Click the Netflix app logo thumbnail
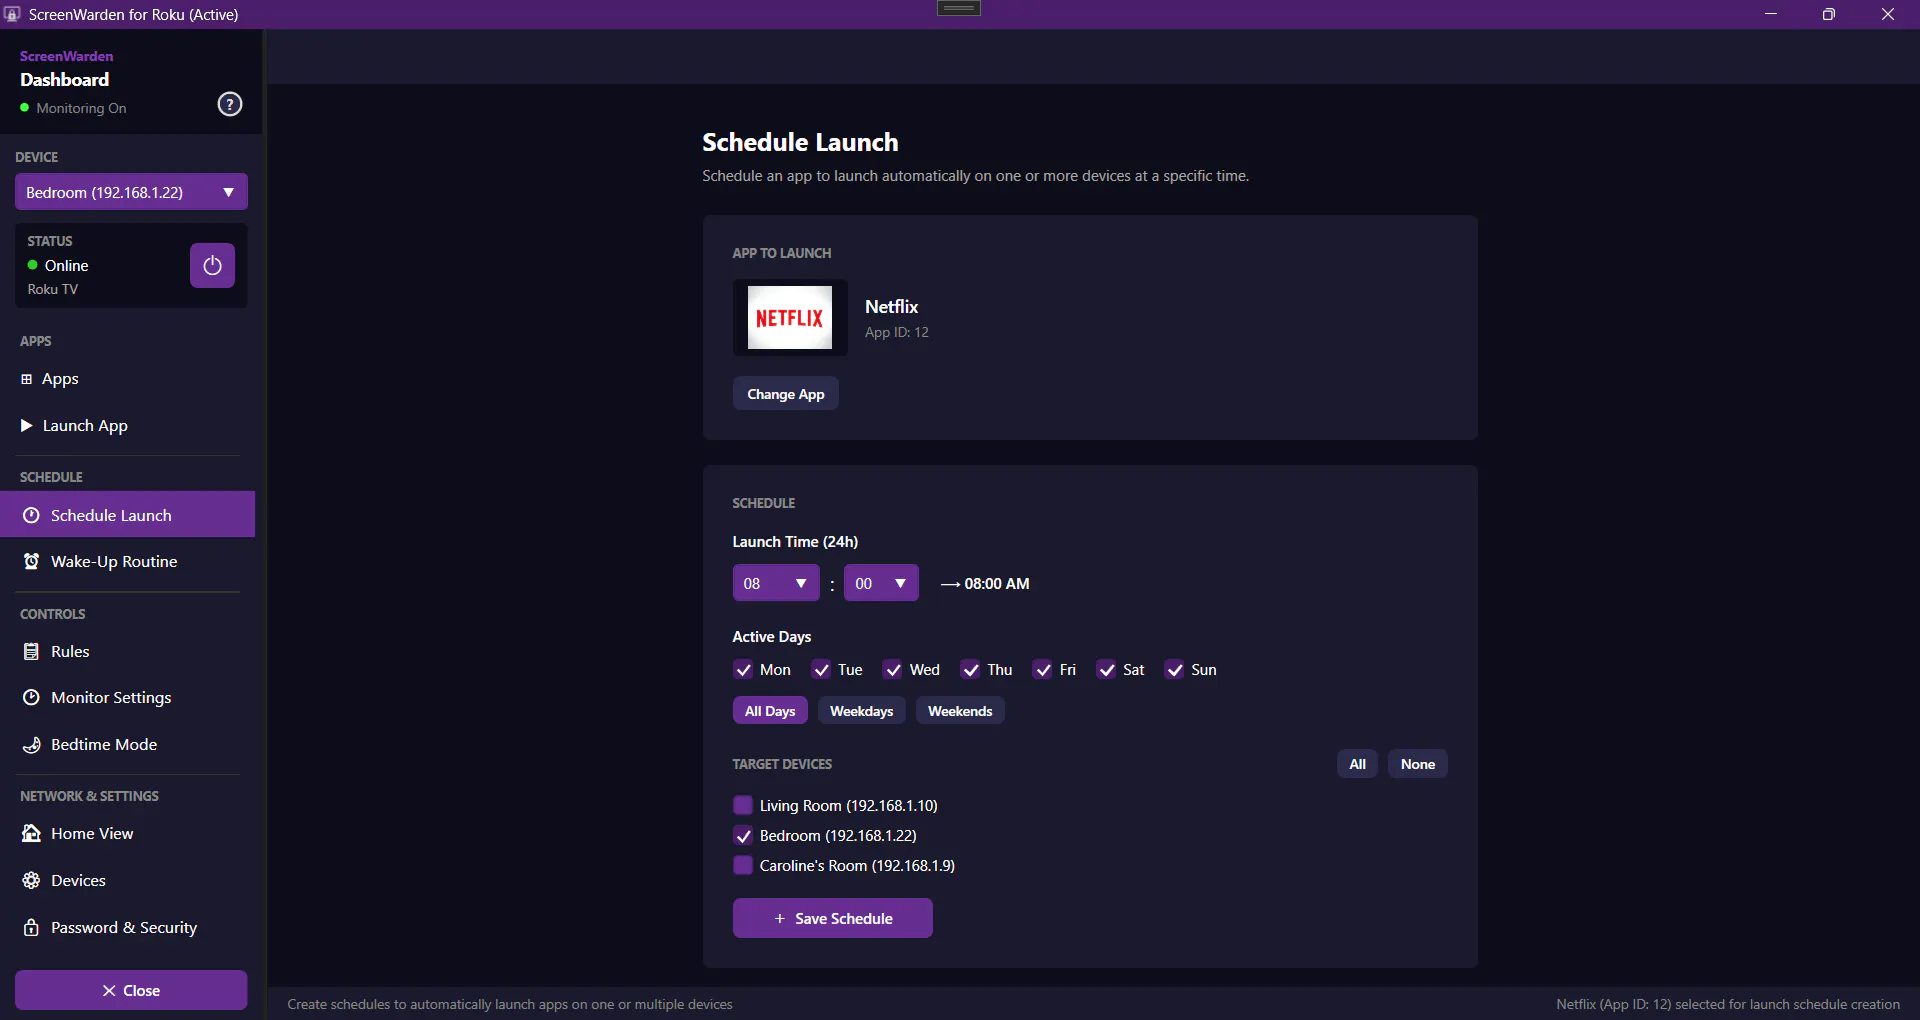Screen dimensions: 1920x1020 click(790, 318)
